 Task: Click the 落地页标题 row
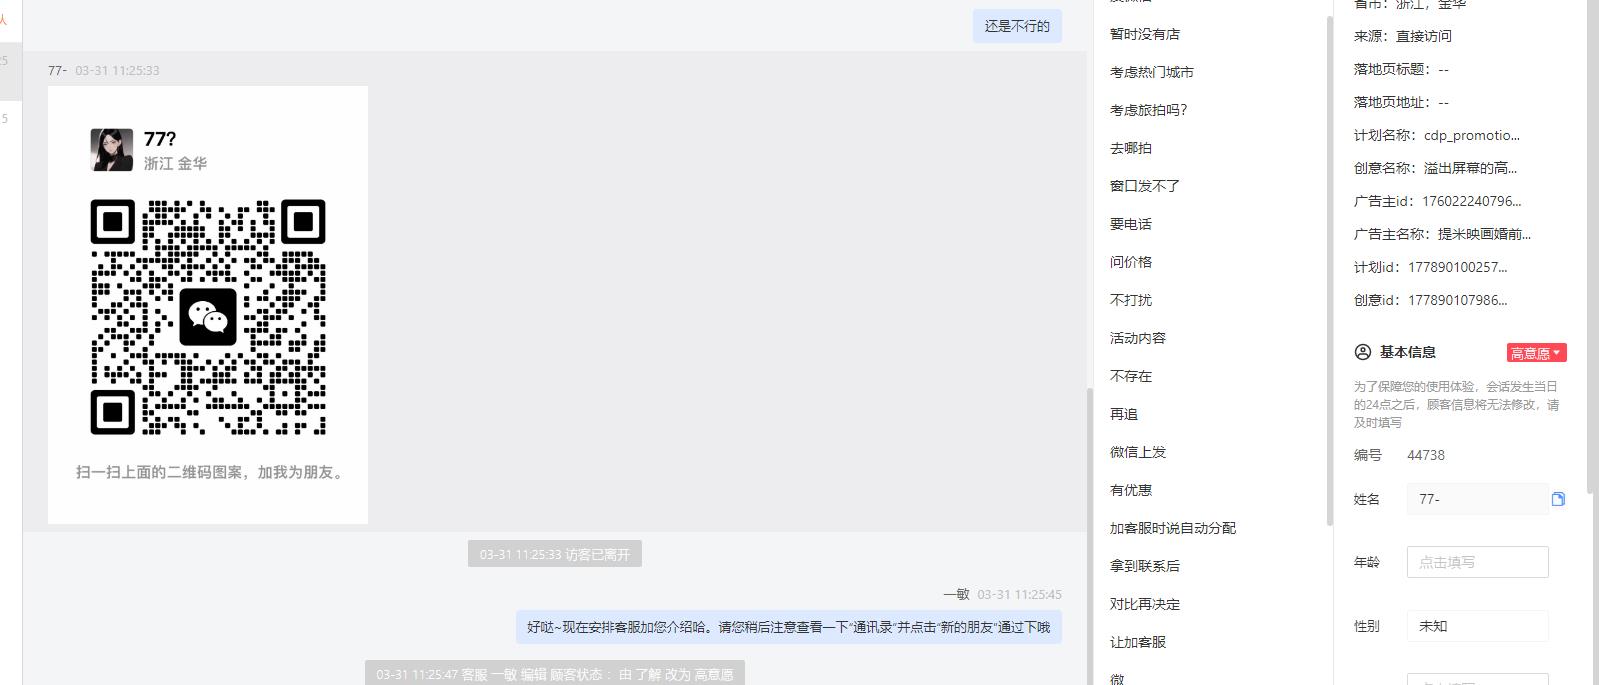tap(1401, 69)
